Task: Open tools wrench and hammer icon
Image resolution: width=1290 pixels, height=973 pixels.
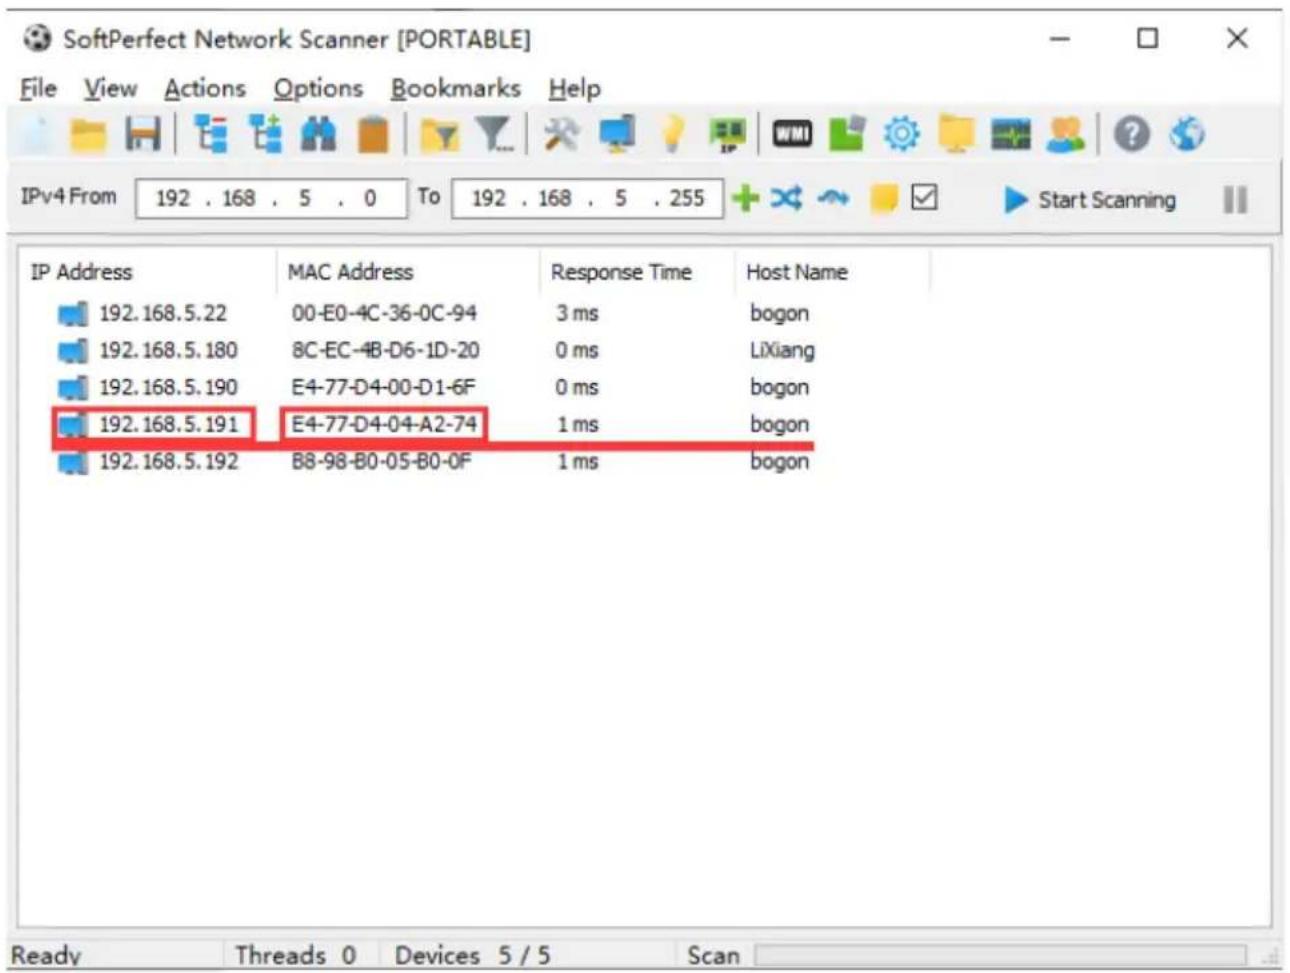Action: 561,134
